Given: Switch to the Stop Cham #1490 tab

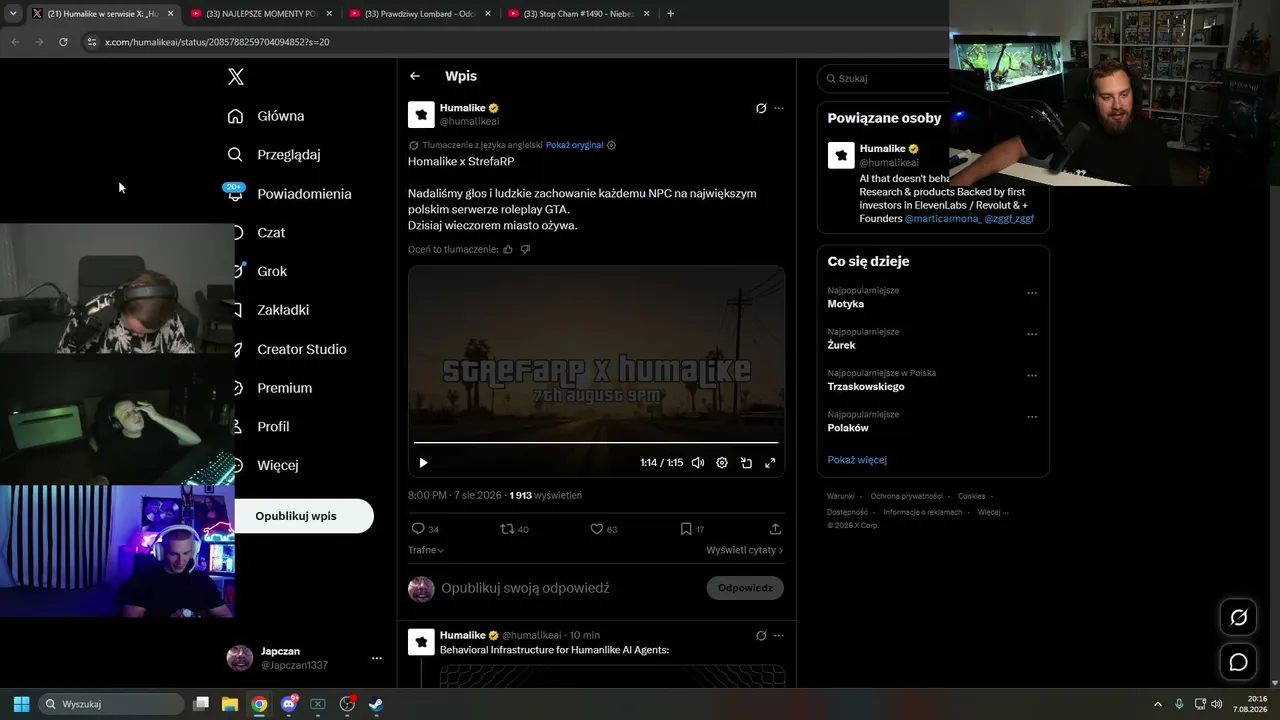Looking at the screenshot, I should tap(578, 14).
